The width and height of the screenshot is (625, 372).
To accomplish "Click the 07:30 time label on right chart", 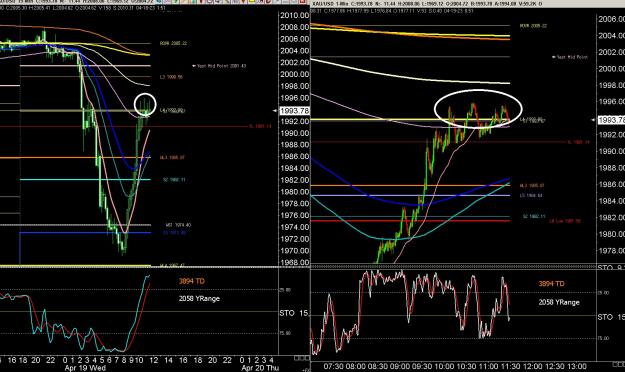I will click(x=333, y=366).
